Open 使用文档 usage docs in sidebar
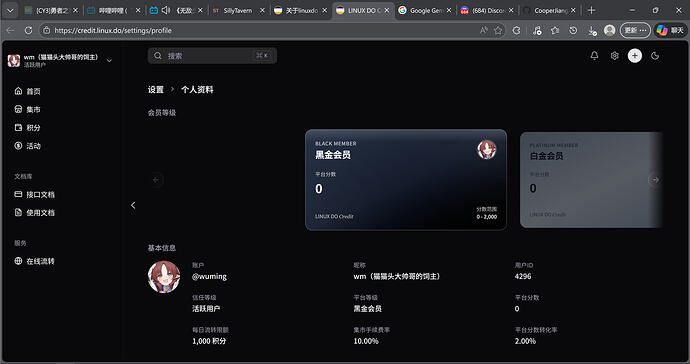 pyautogui.click(x=35, y=213)
